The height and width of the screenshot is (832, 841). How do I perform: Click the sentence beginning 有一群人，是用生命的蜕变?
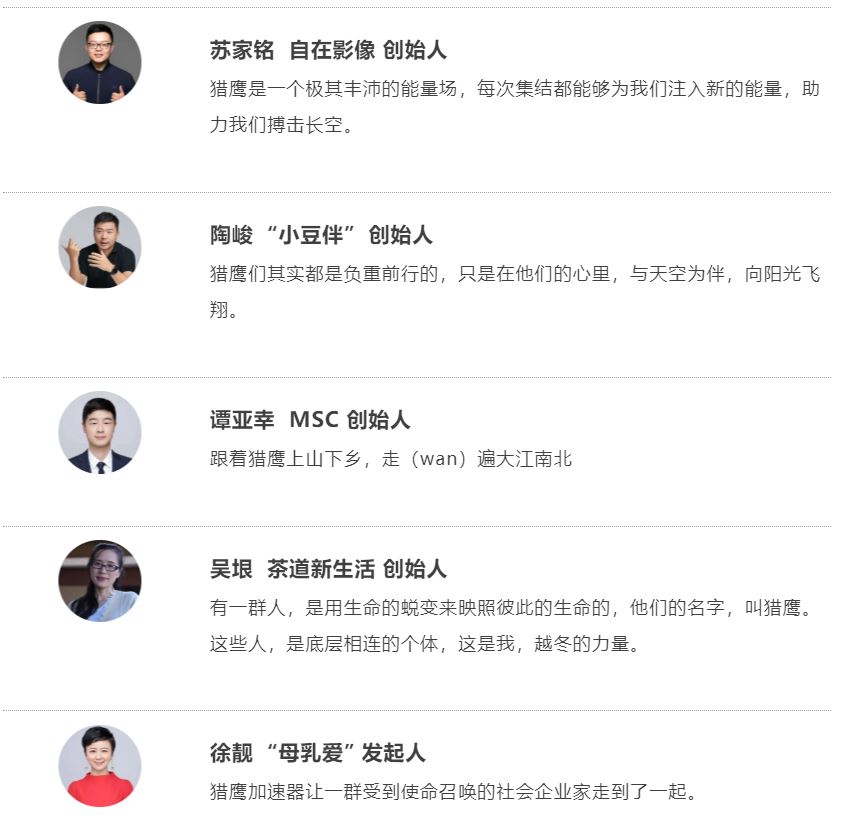512,608
